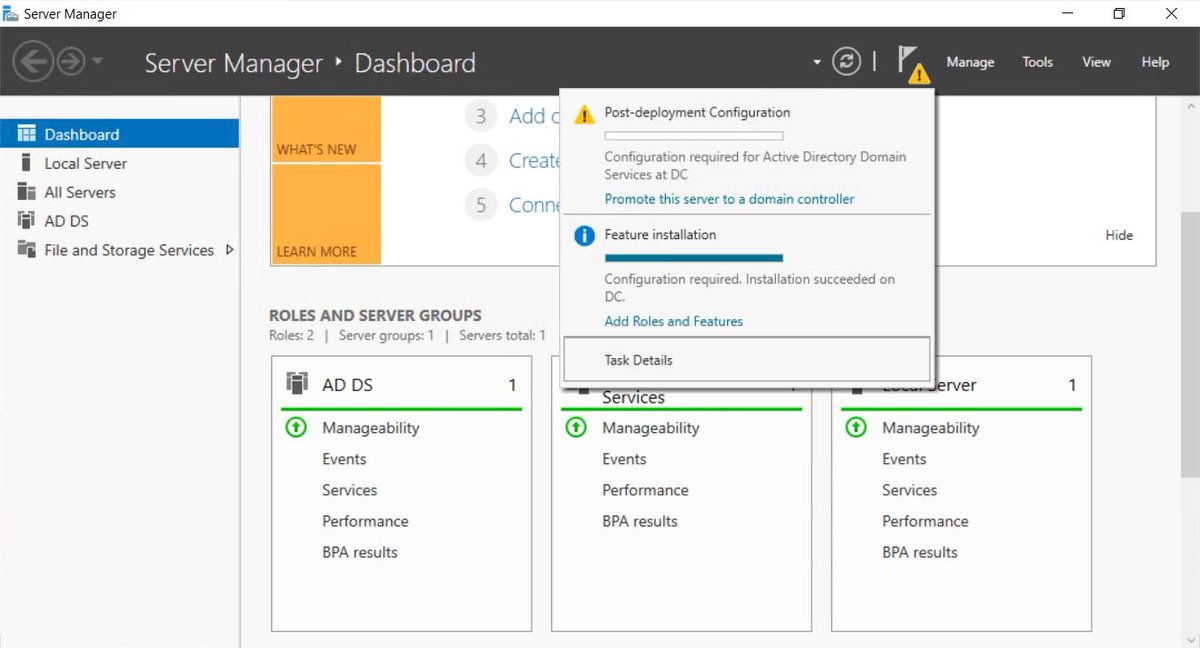Open AD DS Manageability
This screenshot has height=648, width=1200.
(370, 428)
